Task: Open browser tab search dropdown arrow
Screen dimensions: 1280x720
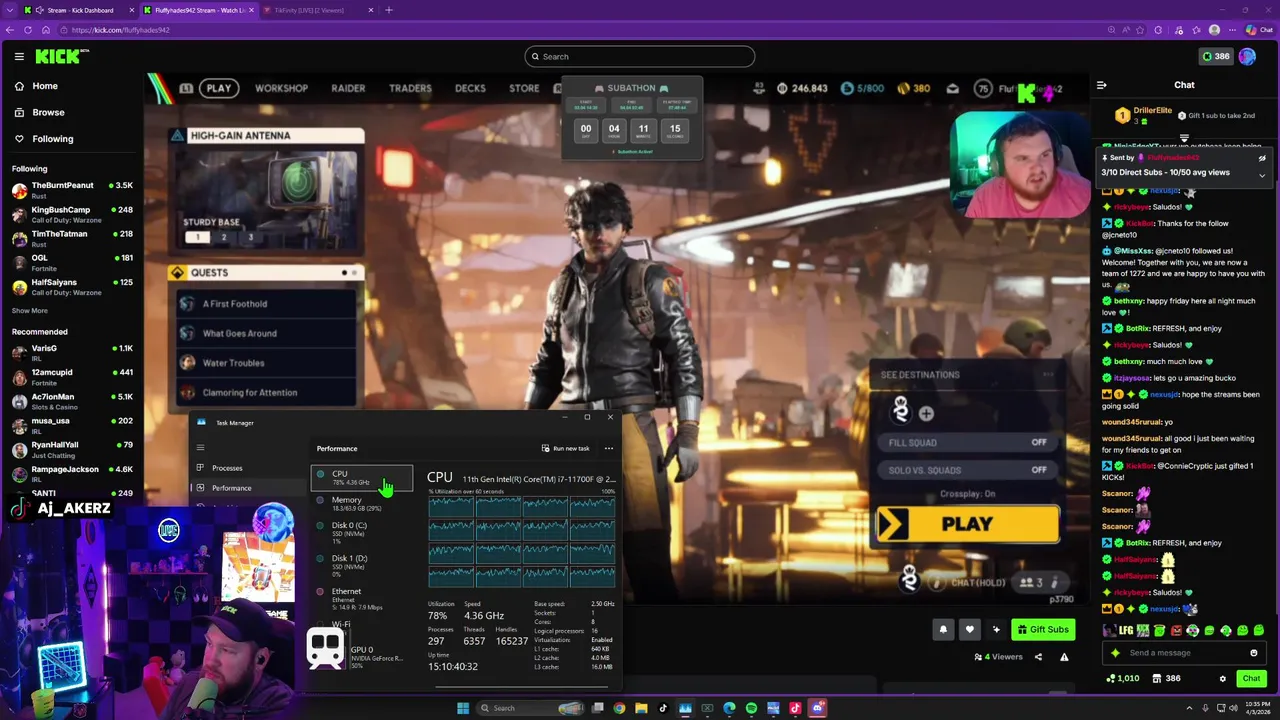Action: pyautogui.click(x=9, y=10)
